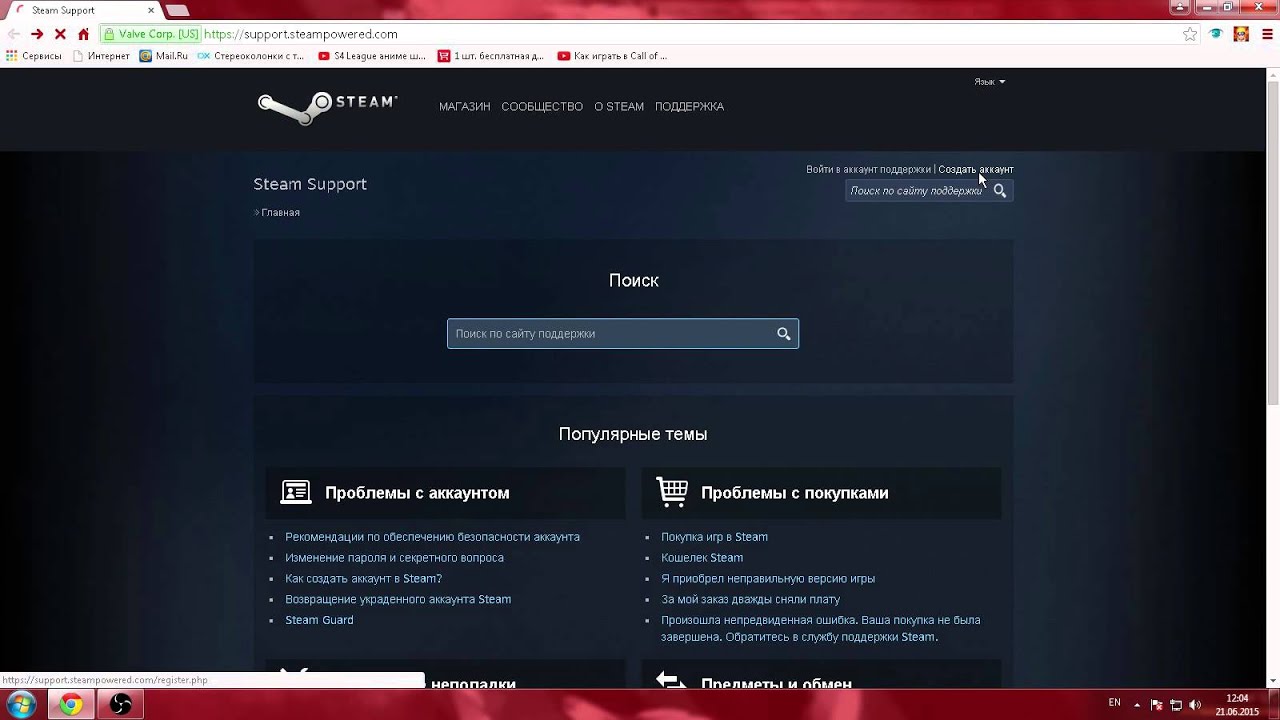The height and width of the screenshot is (720, 1280).
Task: Open Рекомендации по обеспечению безопасности аккаунта
Action: (x=432, y=537)
